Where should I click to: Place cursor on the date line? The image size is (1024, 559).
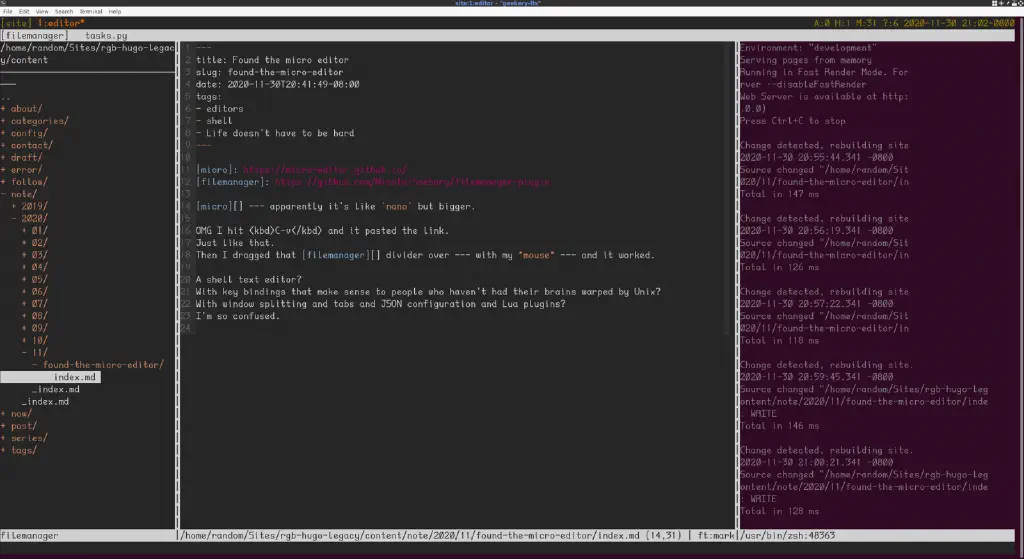(278, 84)
